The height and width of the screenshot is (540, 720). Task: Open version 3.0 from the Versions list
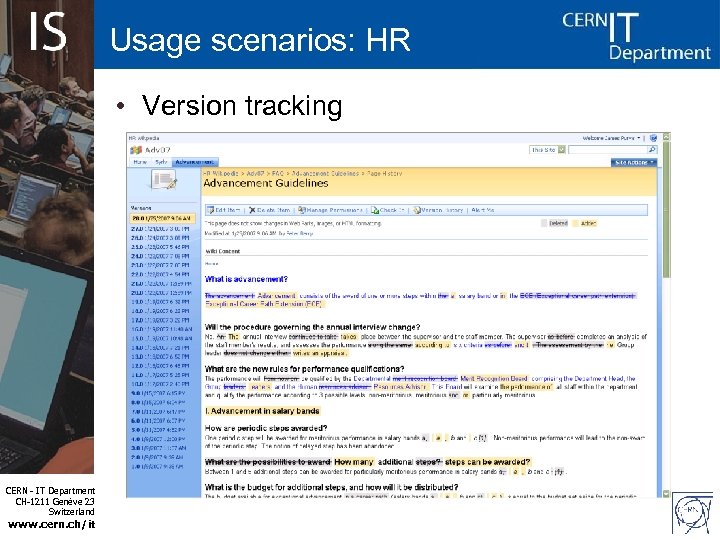pos(159,448)
